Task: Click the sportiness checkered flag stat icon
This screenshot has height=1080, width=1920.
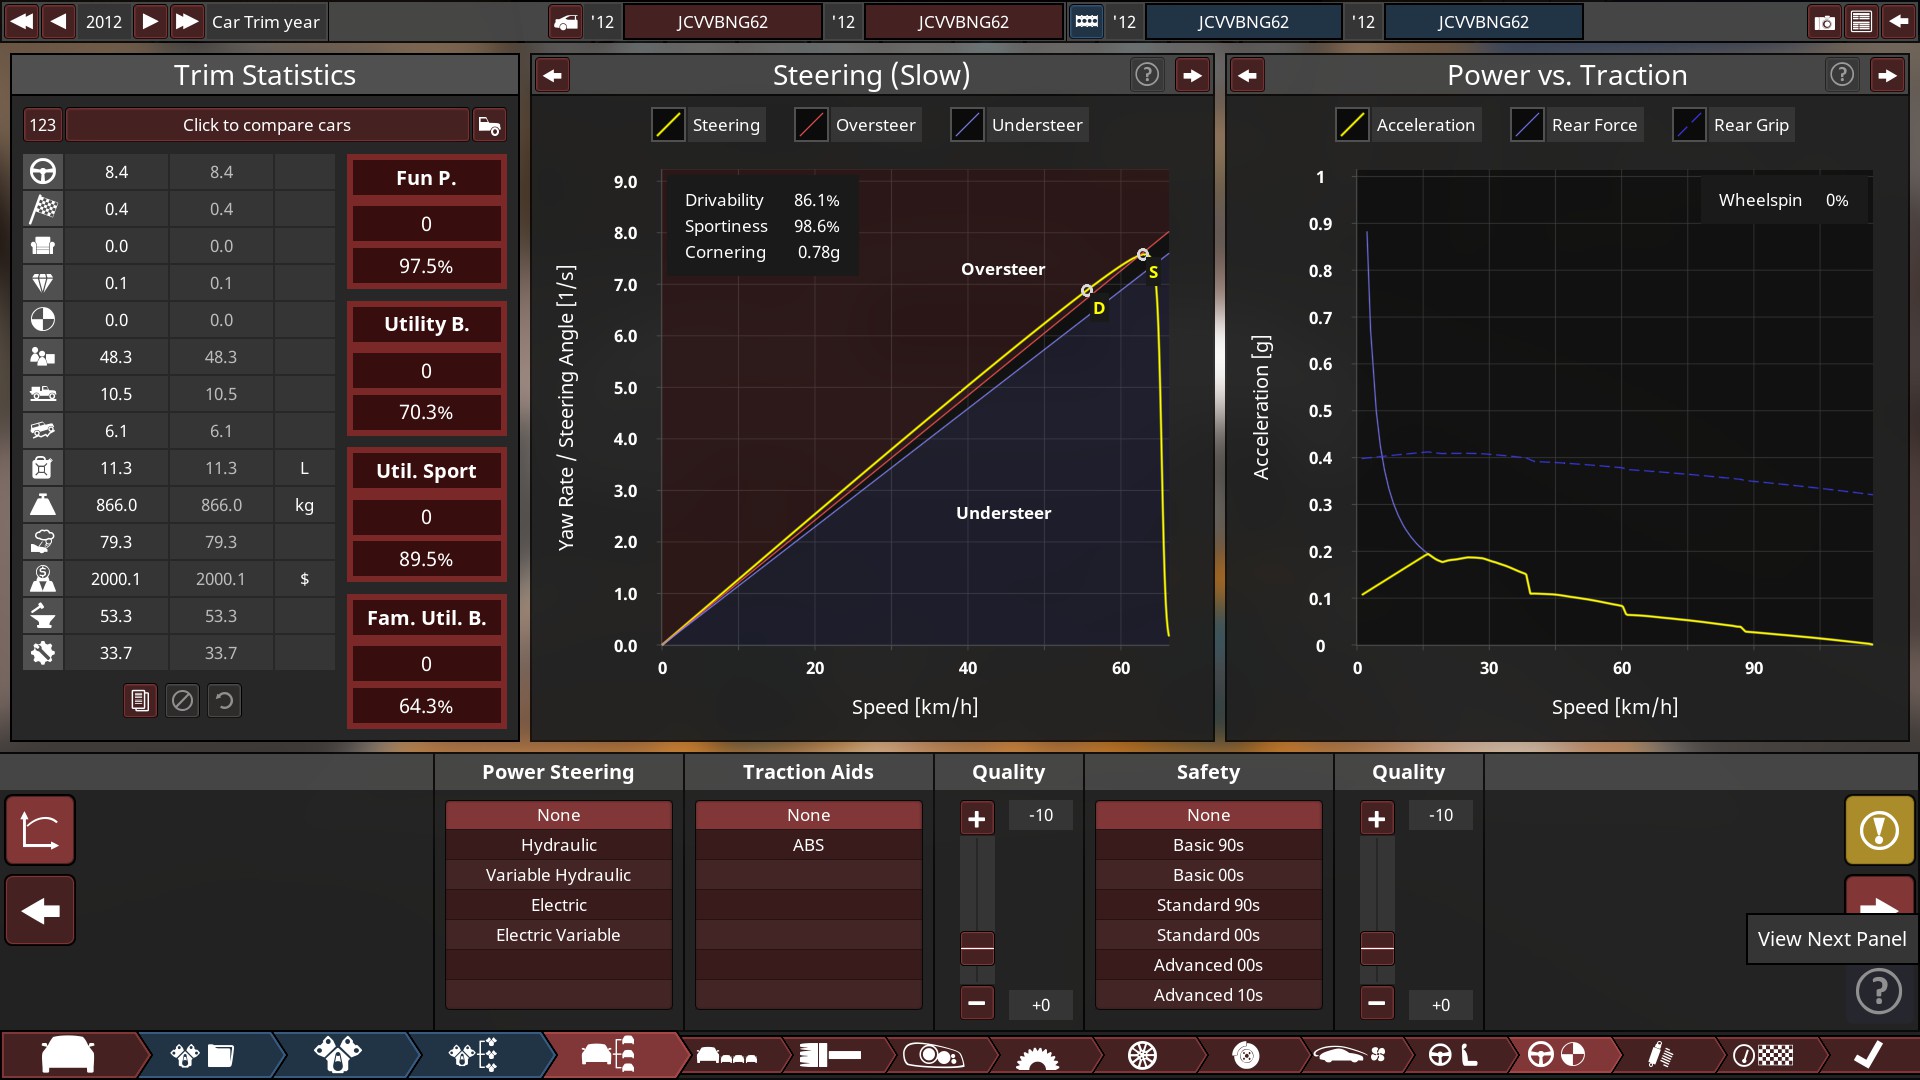Action: coord(43,209)
